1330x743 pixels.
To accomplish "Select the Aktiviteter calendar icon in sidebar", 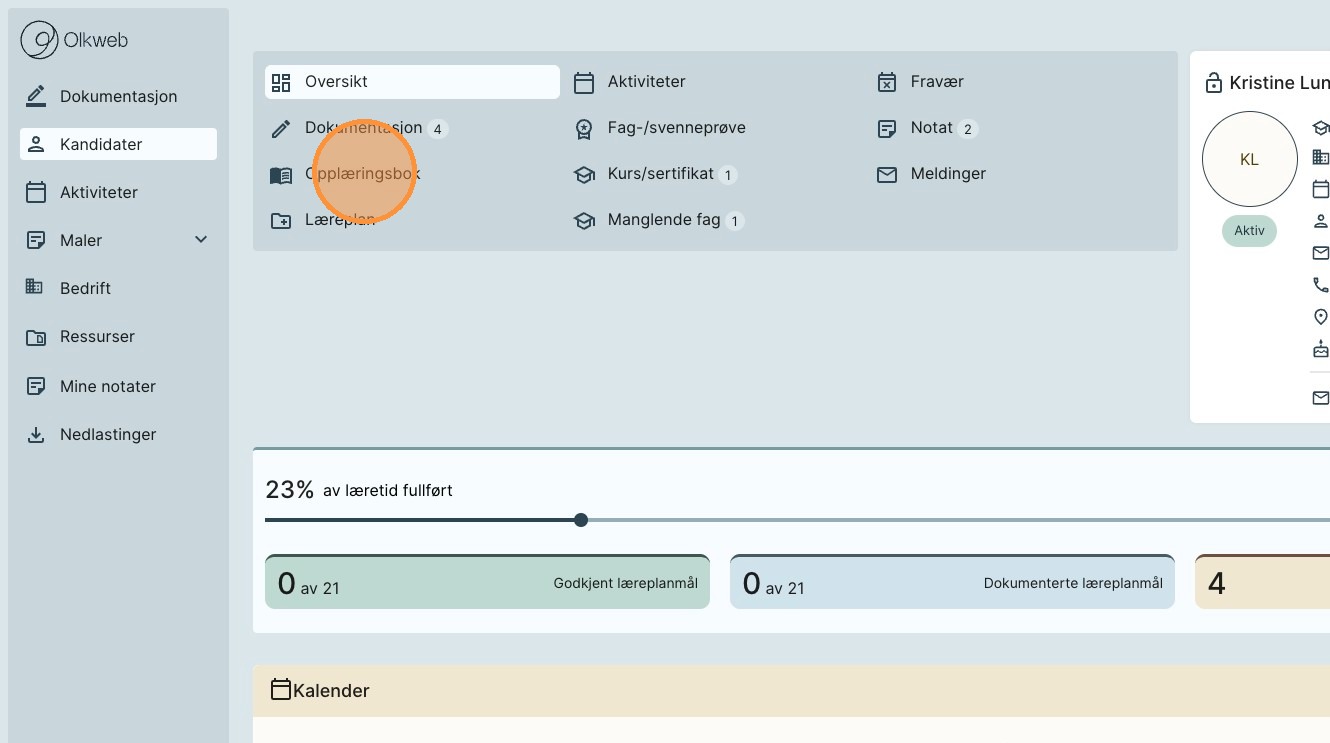I will (x=36, y=192).
